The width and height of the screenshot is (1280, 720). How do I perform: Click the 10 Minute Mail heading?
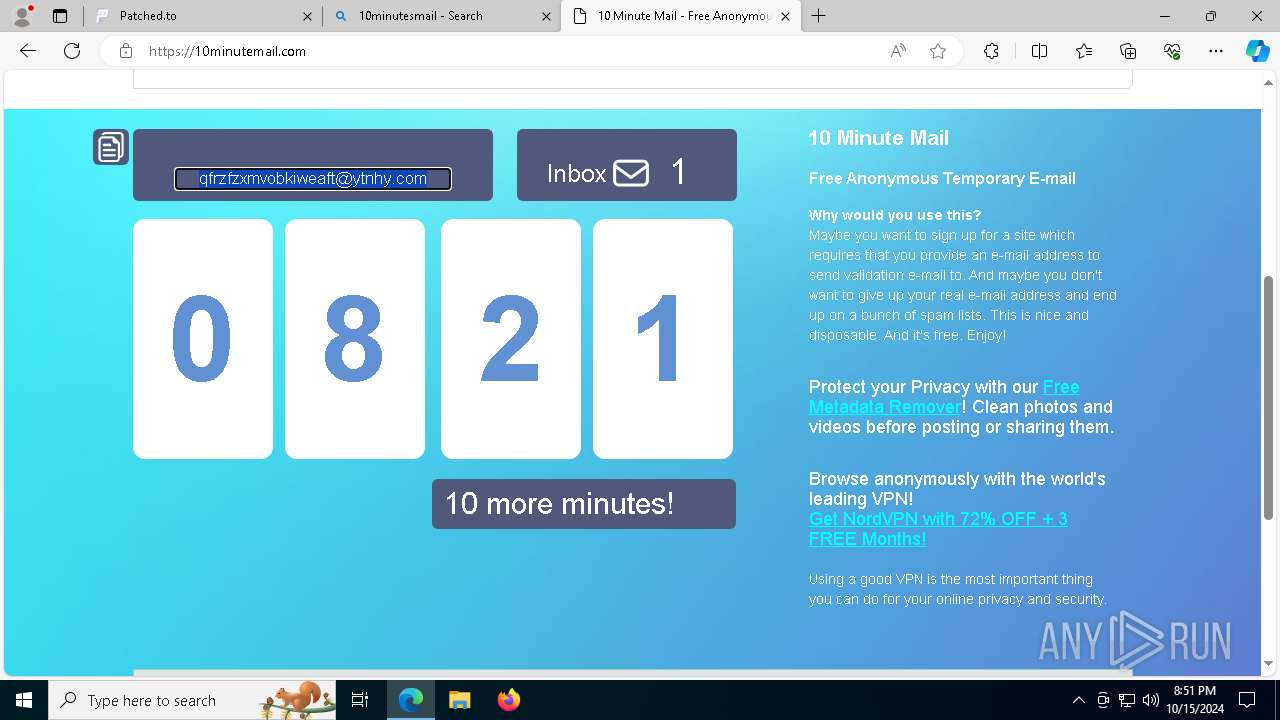click(879, 138)
